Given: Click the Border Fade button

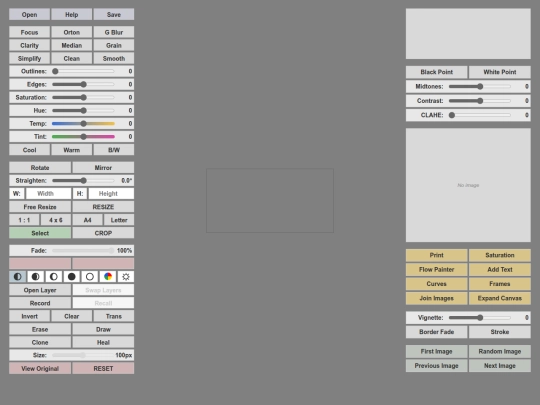Looking at the screenshot, I should tap(436, 332).
